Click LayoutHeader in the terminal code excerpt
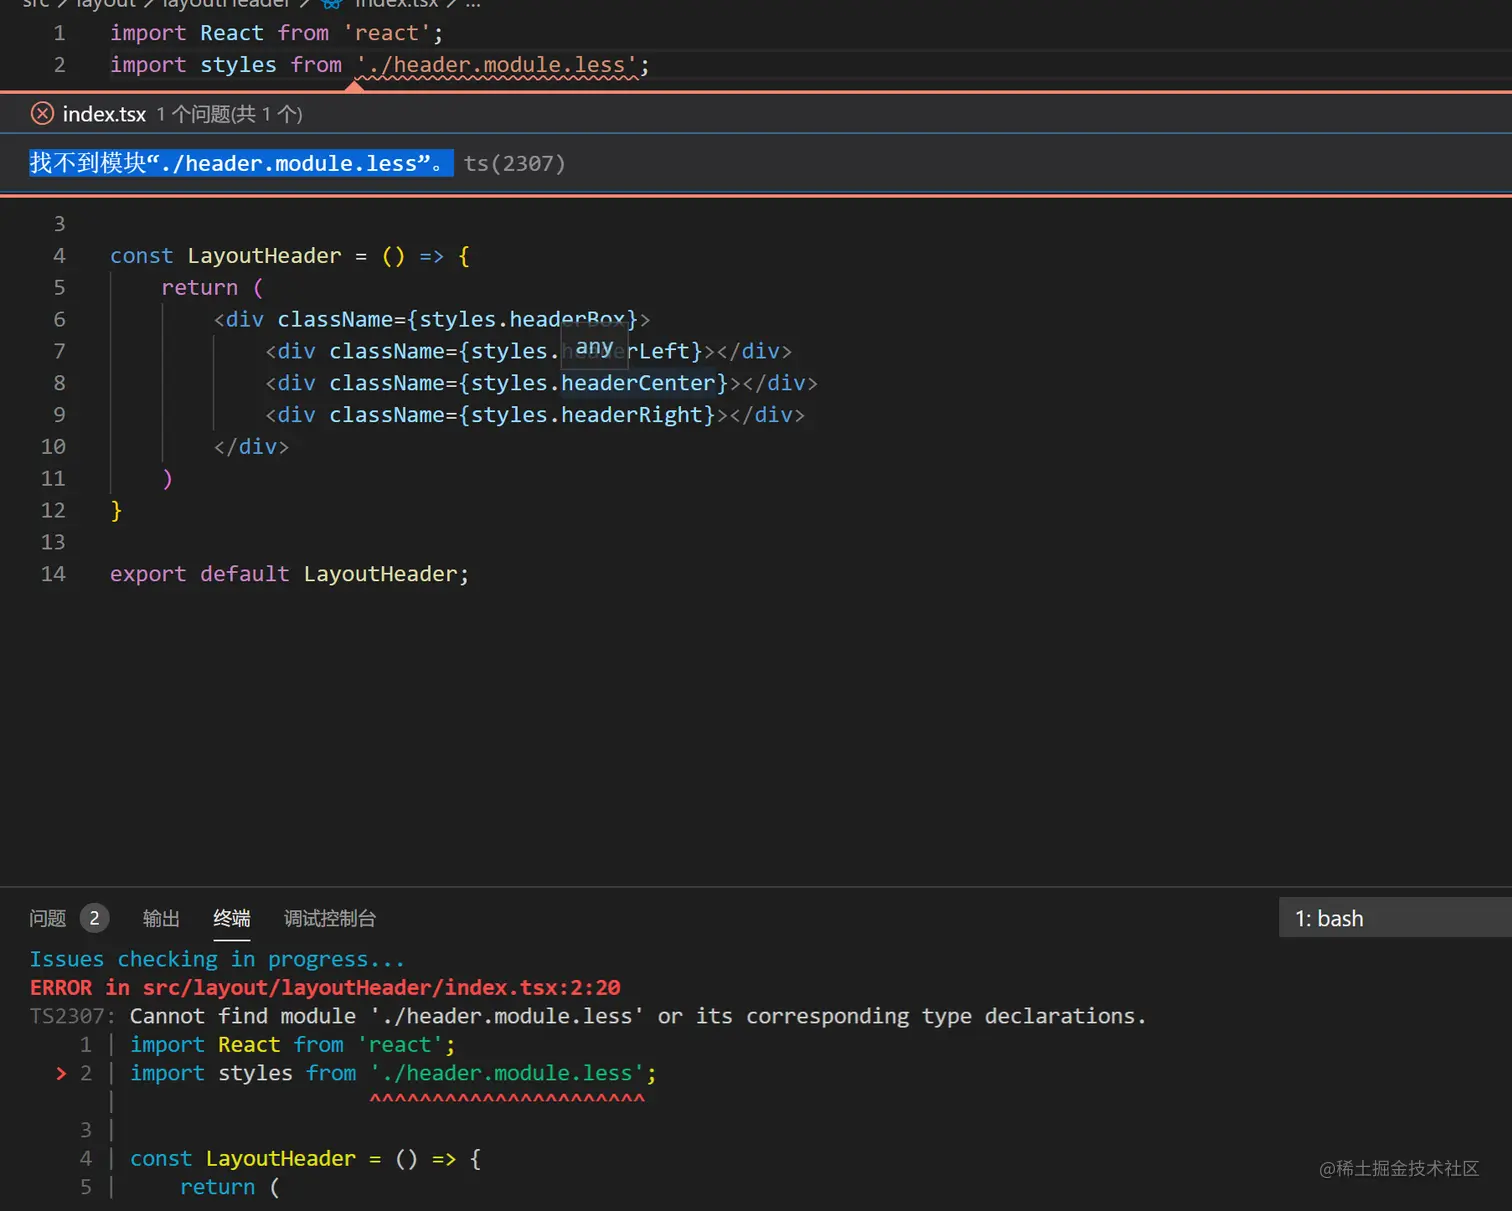1512x1211 pixels. pyautogui.click(x=281, y=1159)
